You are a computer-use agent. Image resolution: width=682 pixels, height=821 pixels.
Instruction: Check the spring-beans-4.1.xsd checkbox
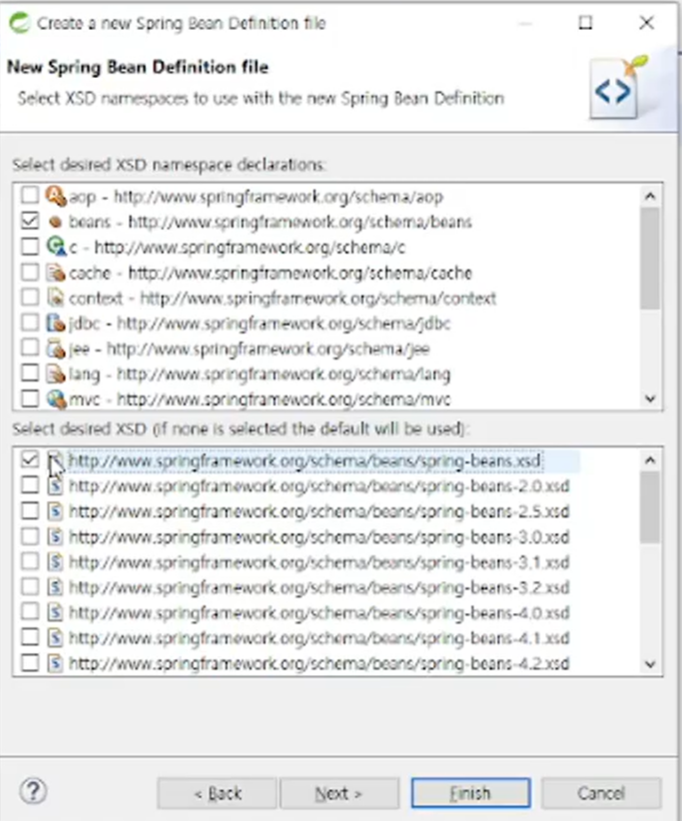pyautogui.click(x=30, y=637)
